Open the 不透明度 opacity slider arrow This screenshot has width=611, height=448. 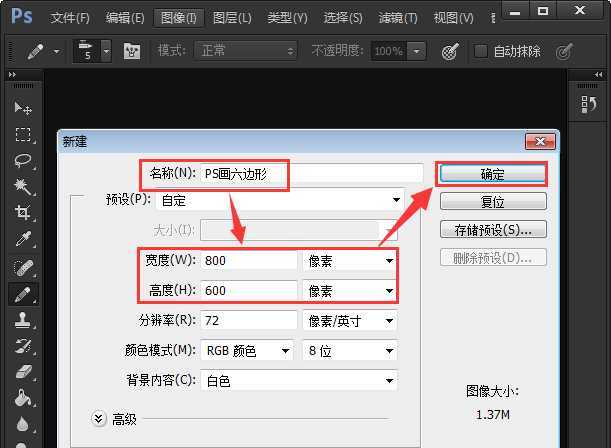click(x=417, y=51)
